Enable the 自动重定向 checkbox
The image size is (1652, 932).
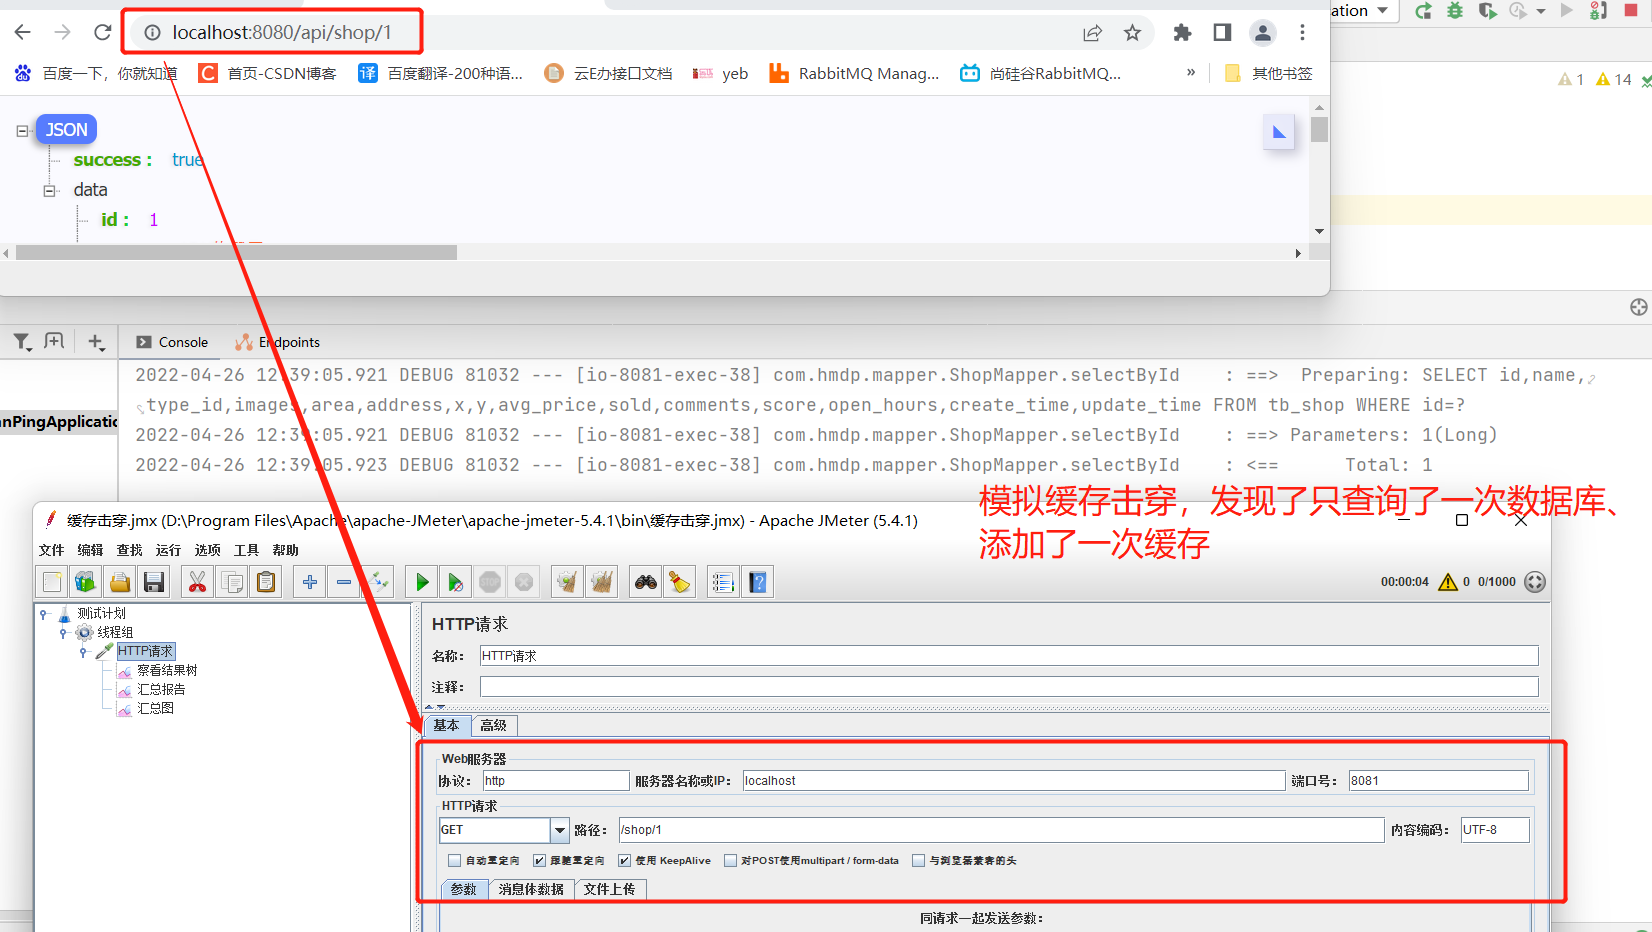[x=455, y=860]
